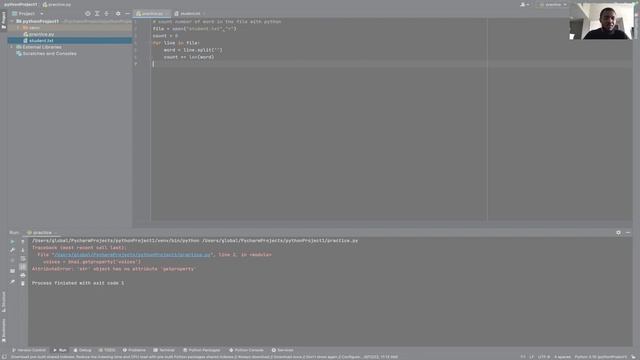Switch to student.txt editor tab

[x=190, y=13]
